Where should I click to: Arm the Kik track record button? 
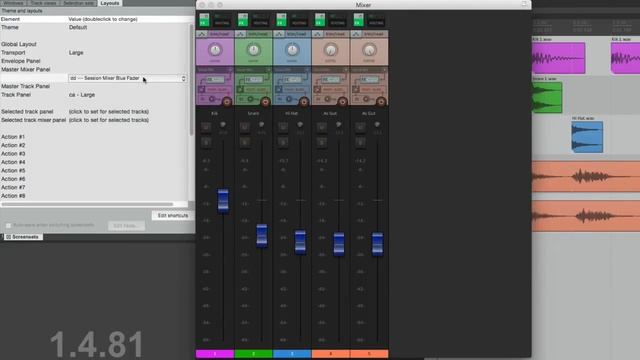pos(227,102)
